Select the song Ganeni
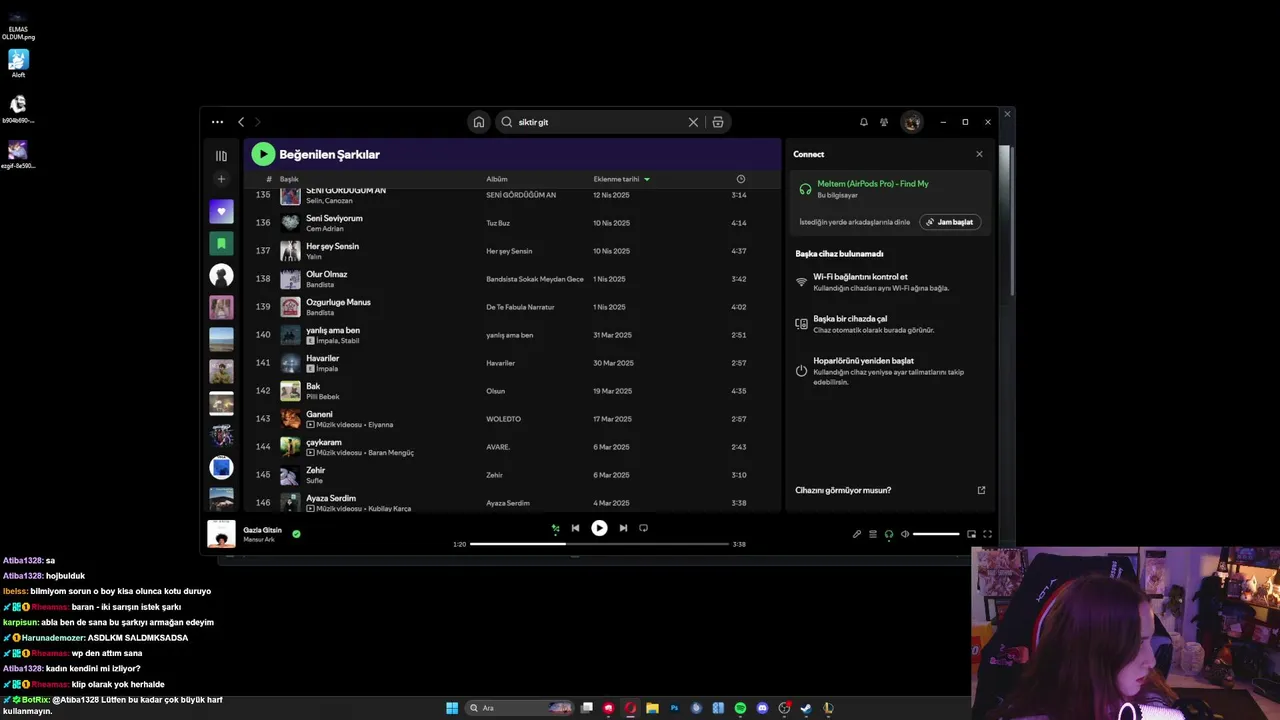The image size is (1280, 720). click(x=319, y=414)
